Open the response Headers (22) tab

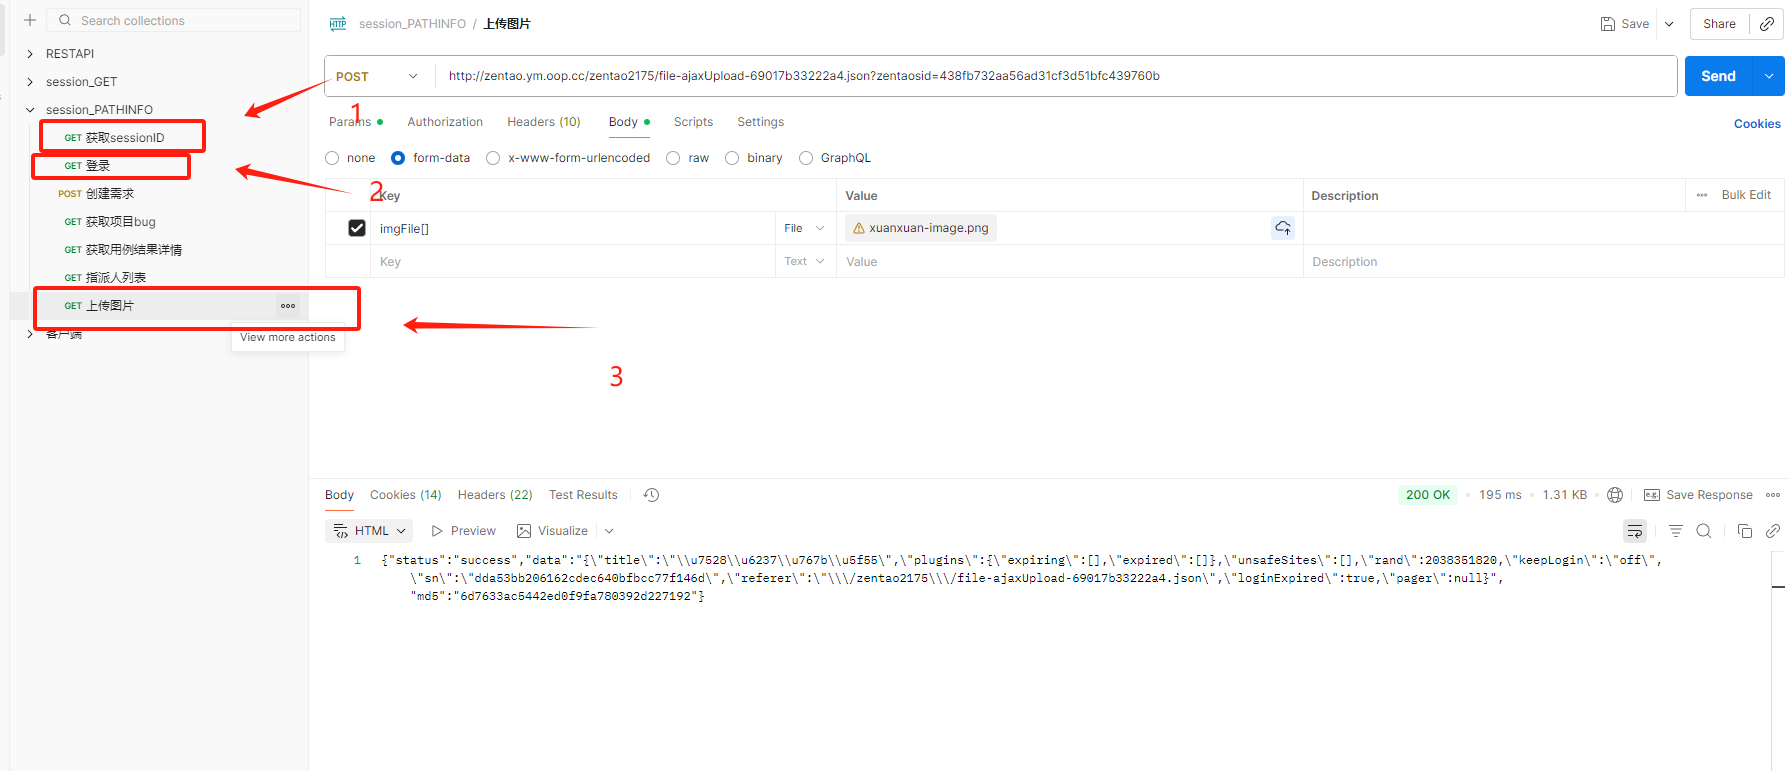[495, 495]
